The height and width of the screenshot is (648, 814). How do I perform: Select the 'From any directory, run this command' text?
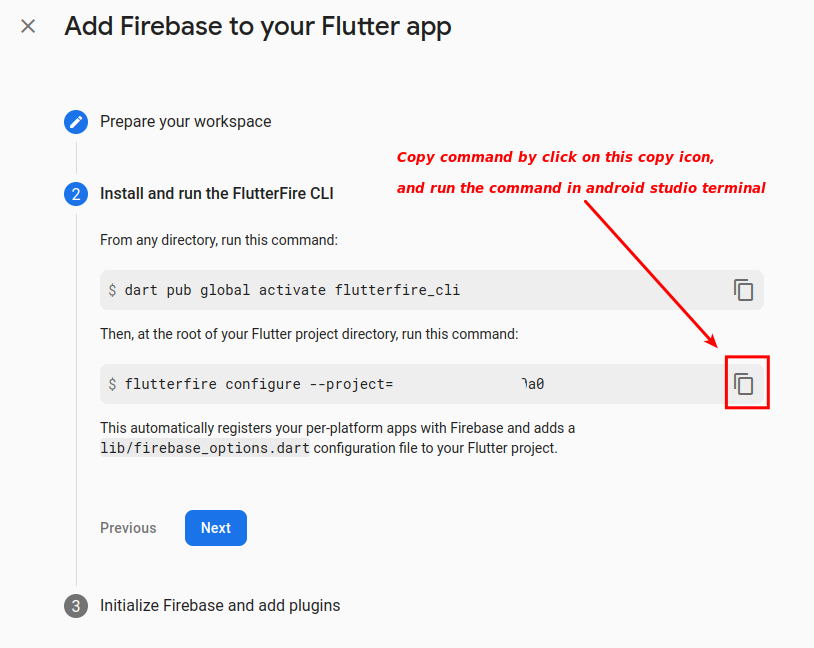tap(219, 240)
